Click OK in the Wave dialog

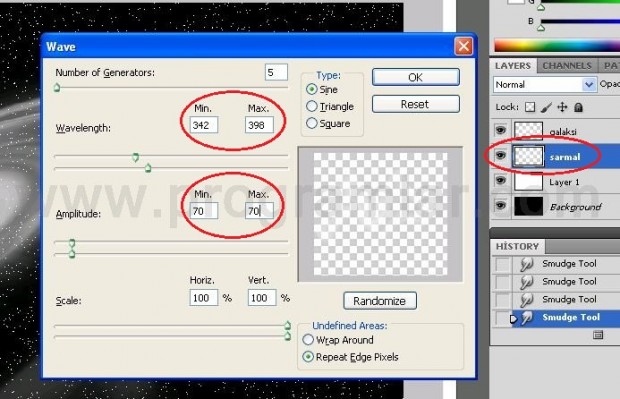tap(416, 77)
